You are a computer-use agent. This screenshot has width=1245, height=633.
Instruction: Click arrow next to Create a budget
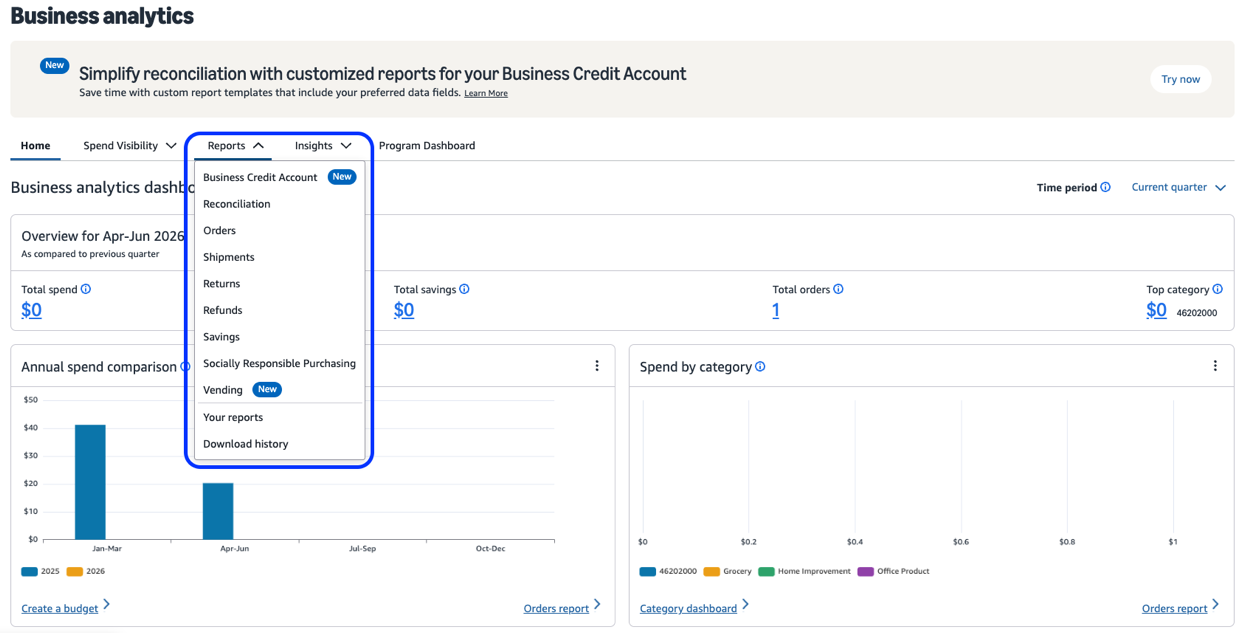click(107, 604)
